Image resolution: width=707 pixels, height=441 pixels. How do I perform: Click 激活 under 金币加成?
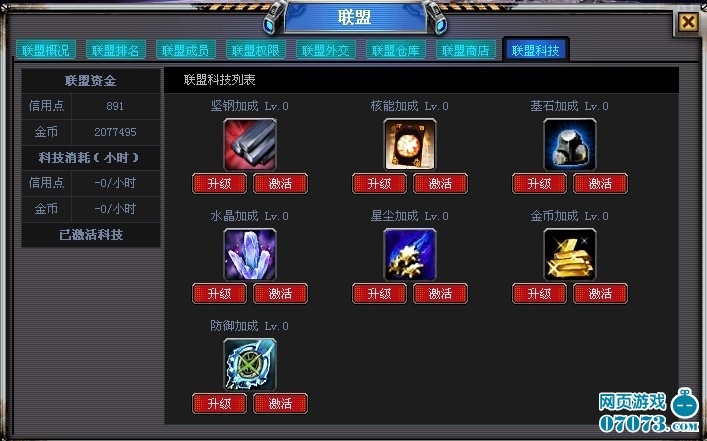point(601,294)
